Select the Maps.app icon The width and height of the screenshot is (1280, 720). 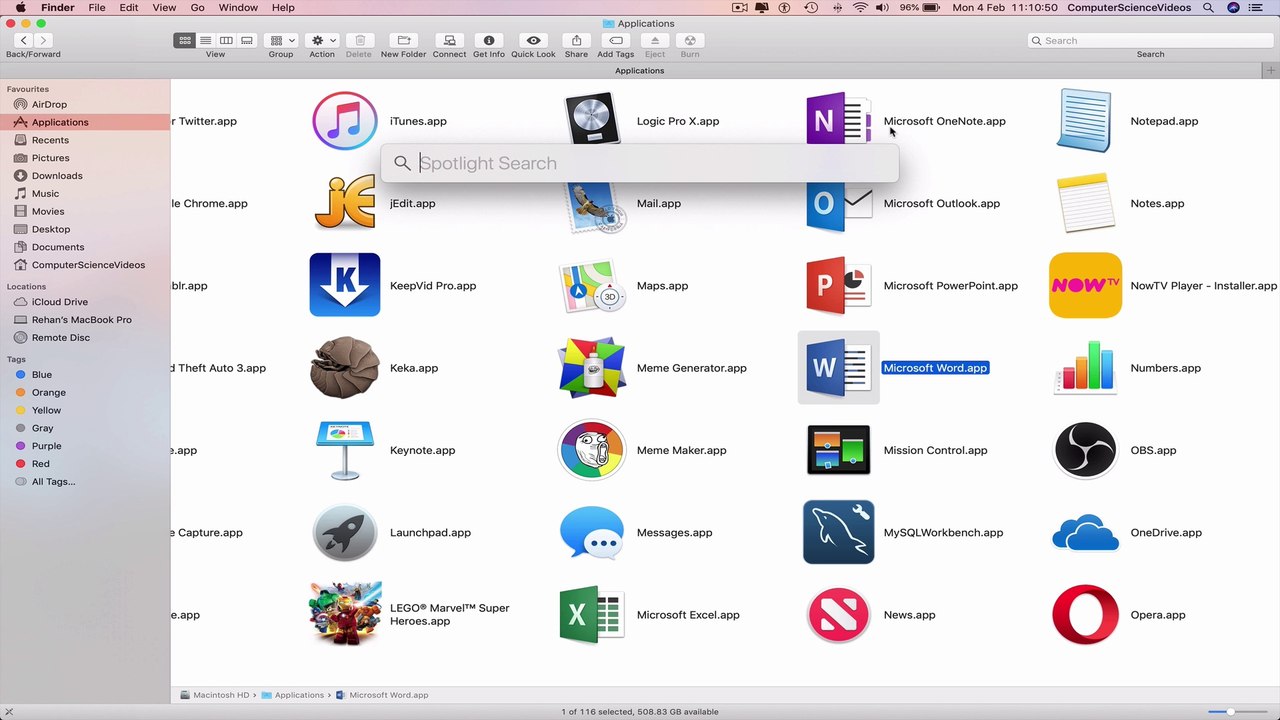(x=594, y=286)
